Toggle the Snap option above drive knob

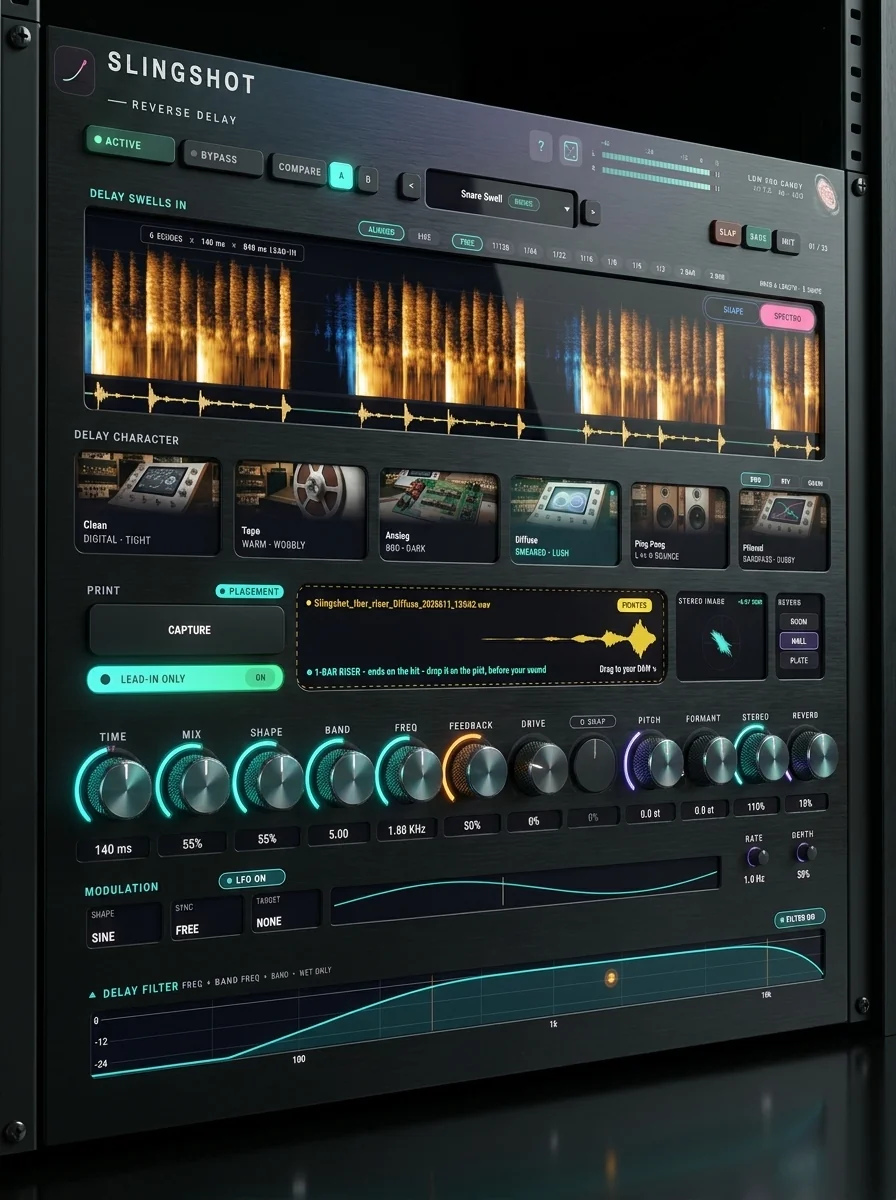pyautogui.click(x=592, y=721)
